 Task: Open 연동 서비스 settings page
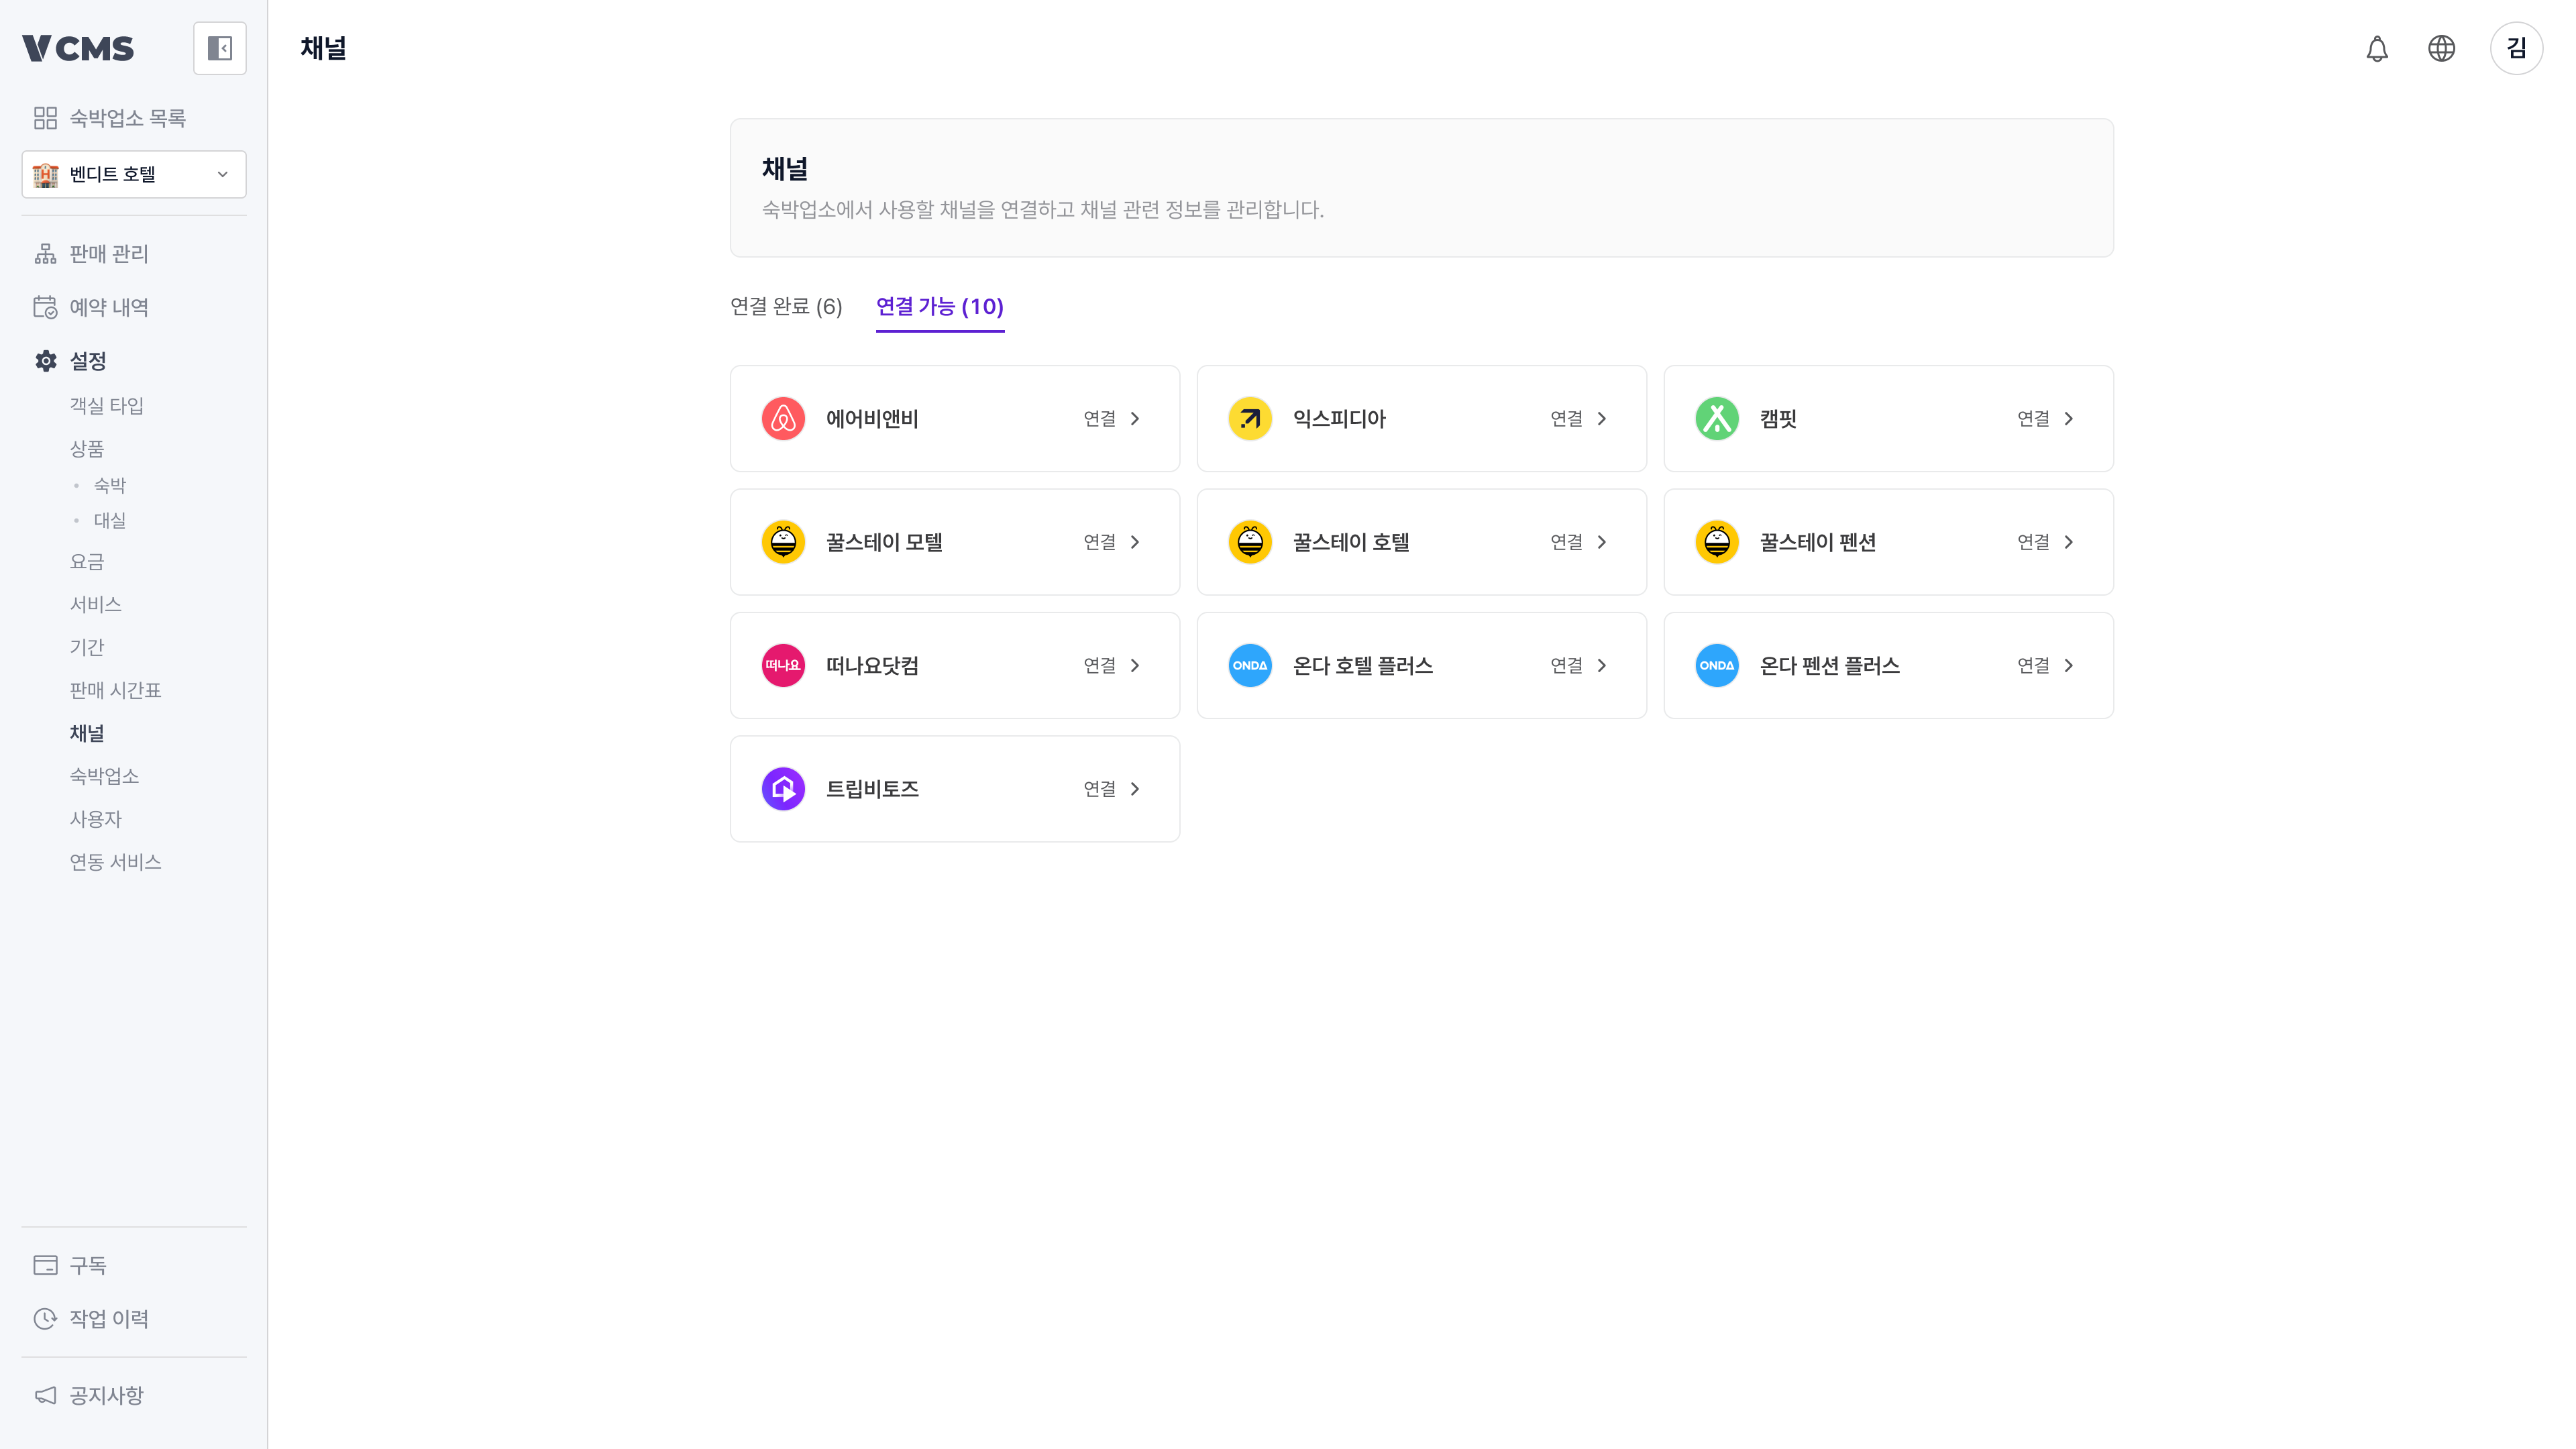coord(115,863)
